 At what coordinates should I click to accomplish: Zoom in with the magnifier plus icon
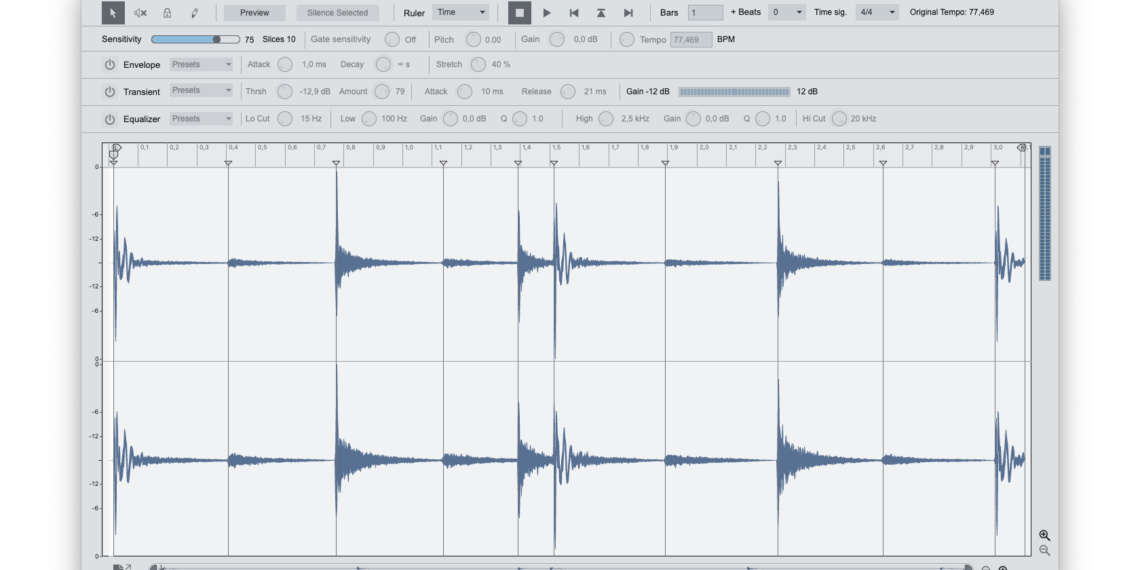1044,536
